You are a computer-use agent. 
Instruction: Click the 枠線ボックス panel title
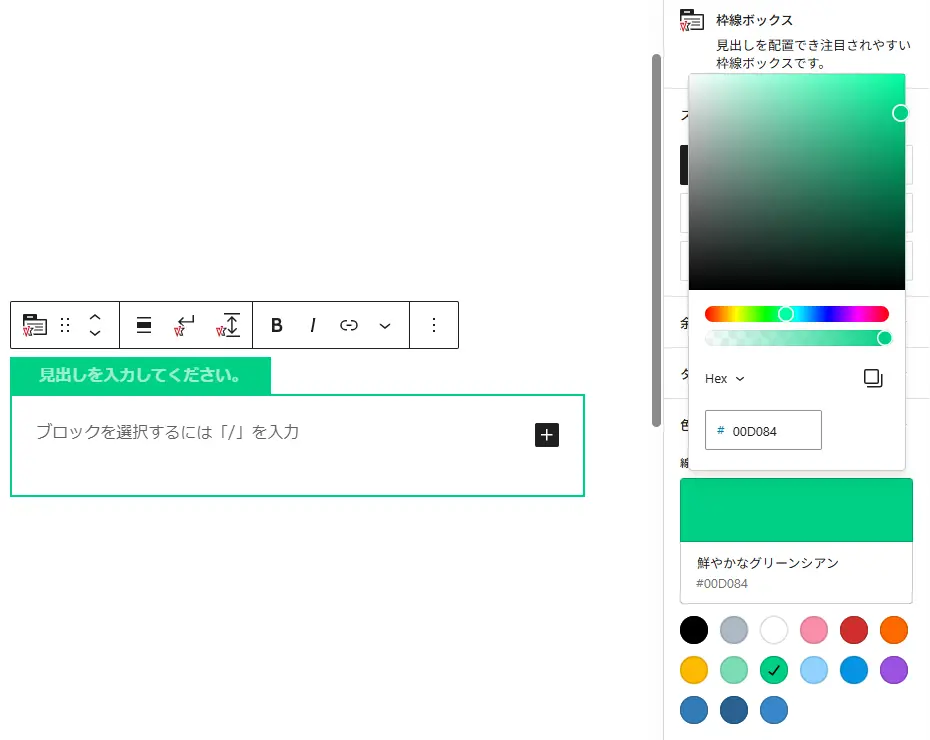coord(755,19)
